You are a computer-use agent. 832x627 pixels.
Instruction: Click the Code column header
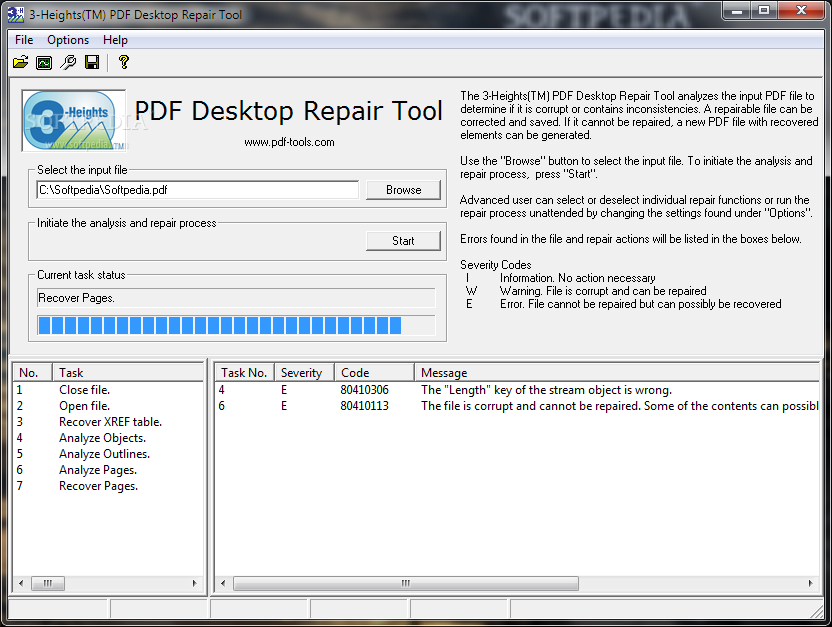tap(374, 373)
